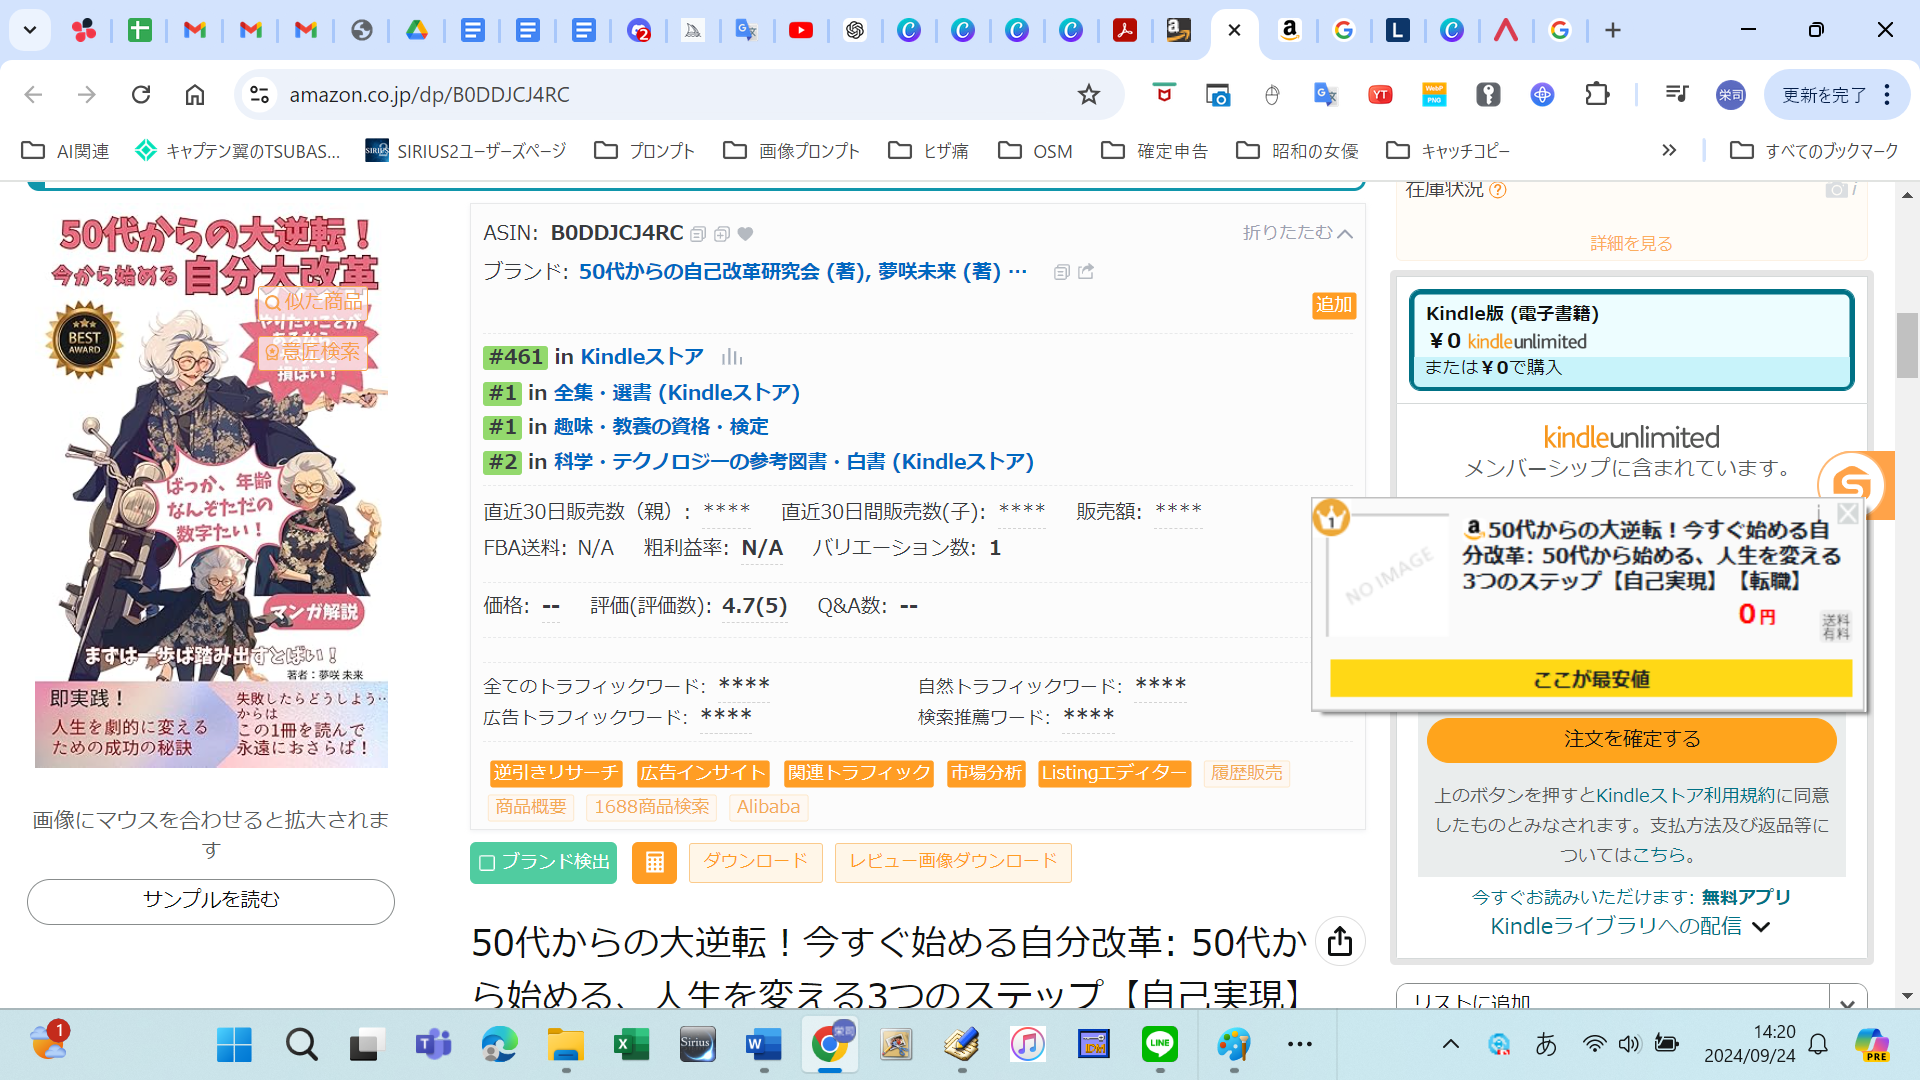Image resolution: width=1920 pixels, height=1080 pixels.
Task: Select the Kindle版 (電子書籍) format box
Action: 1631,340
